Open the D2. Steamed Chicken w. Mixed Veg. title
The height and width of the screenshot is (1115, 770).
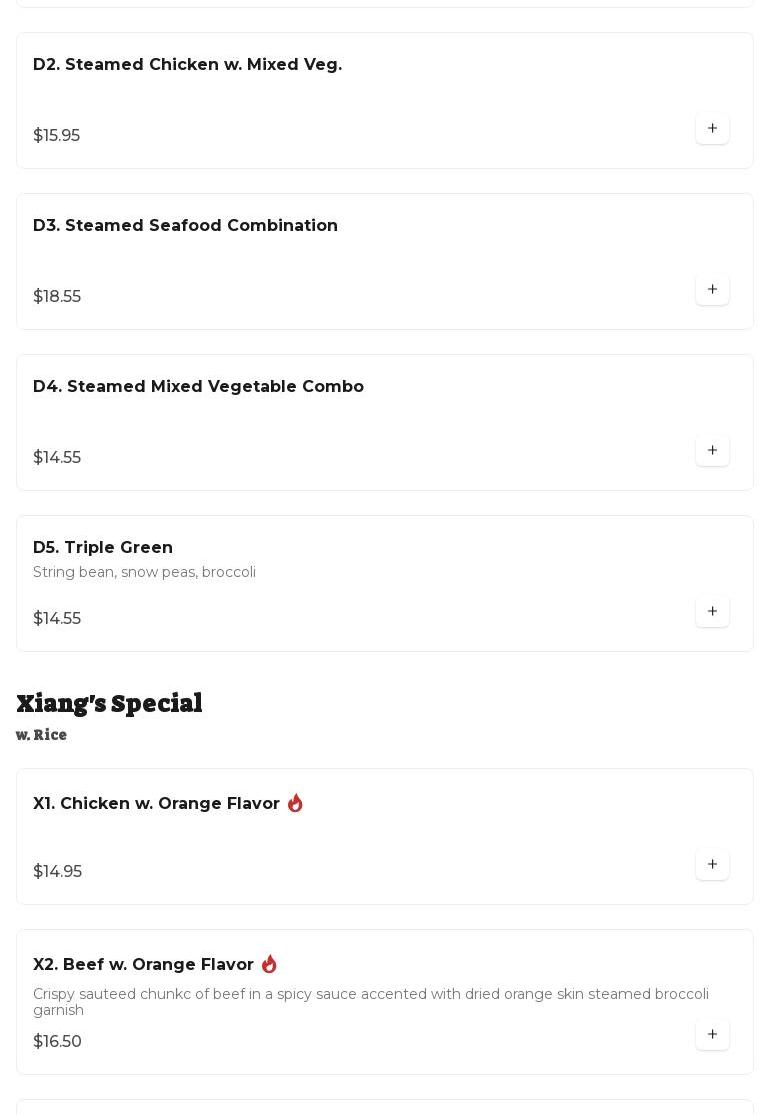coord(187,65)
